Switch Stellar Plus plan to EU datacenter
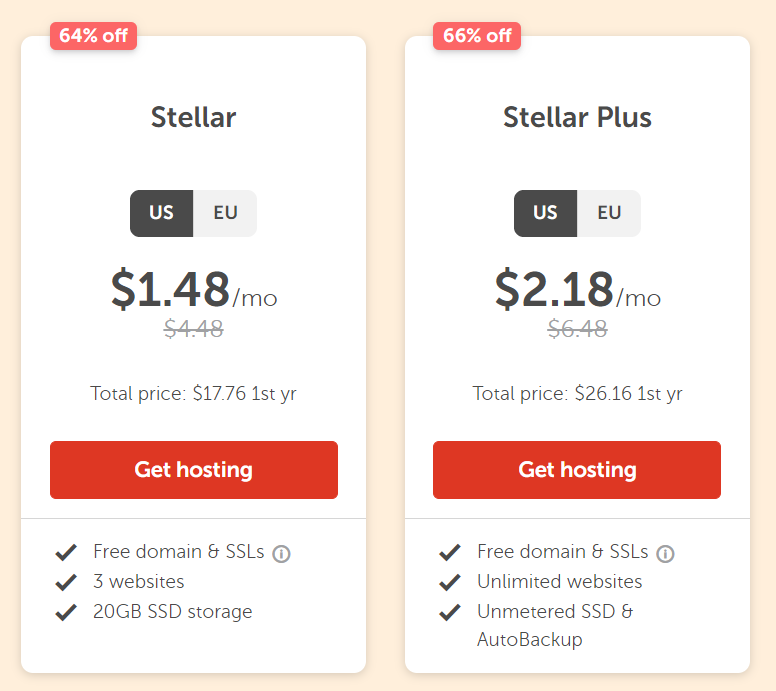The height and width of the screenshot is (691, 776). 609,213
